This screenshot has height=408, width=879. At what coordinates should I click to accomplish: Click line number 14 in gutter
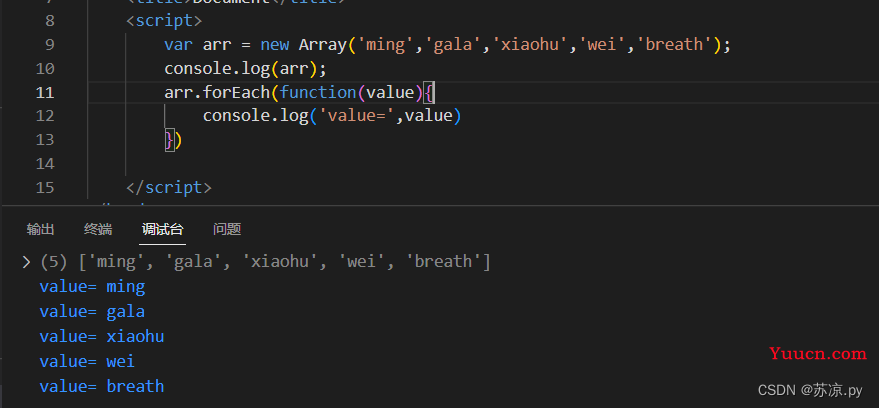45,164
